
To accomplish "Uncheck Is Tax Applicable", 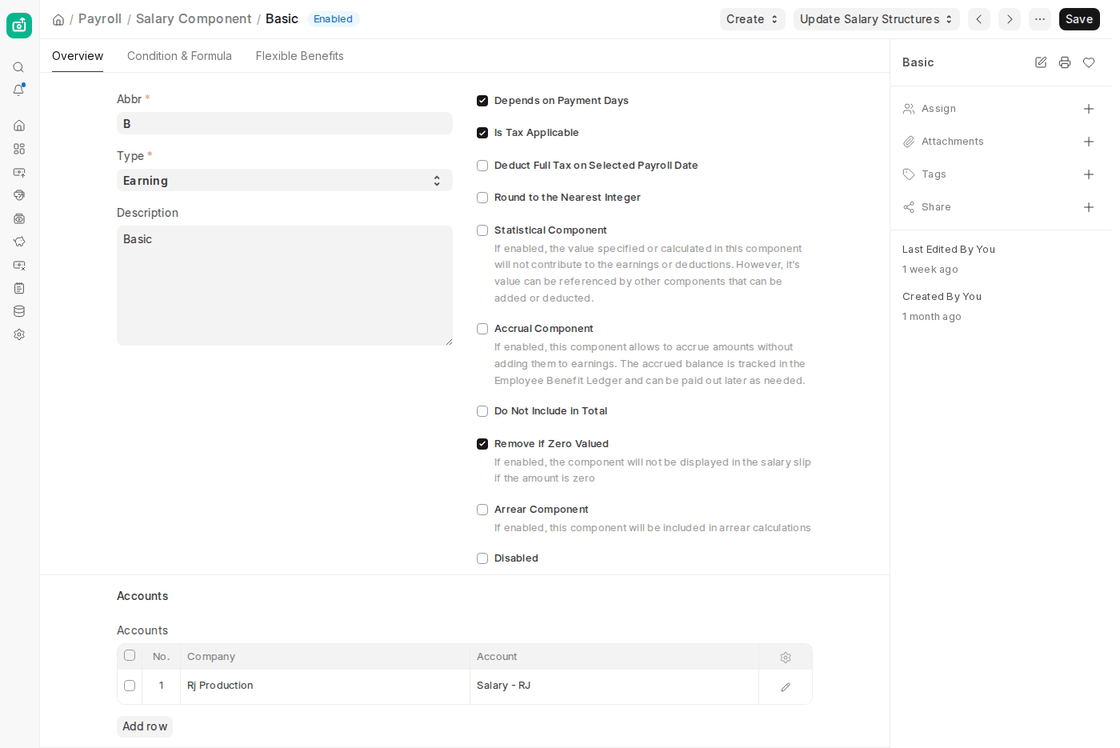I will click(482, 133).
